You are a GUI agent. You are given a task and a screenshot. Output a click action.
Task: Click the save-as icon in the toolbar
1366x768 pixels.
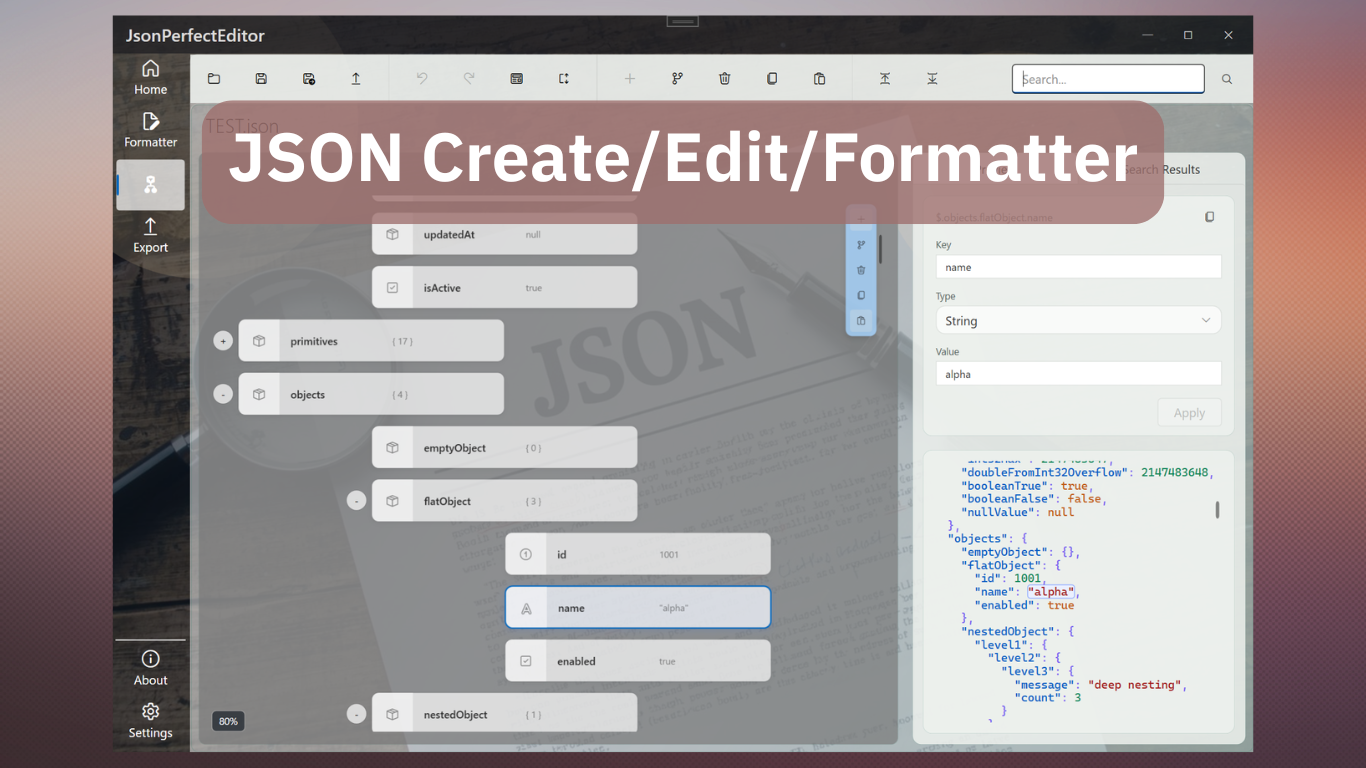pyautogui.click(x=309, y=79)
